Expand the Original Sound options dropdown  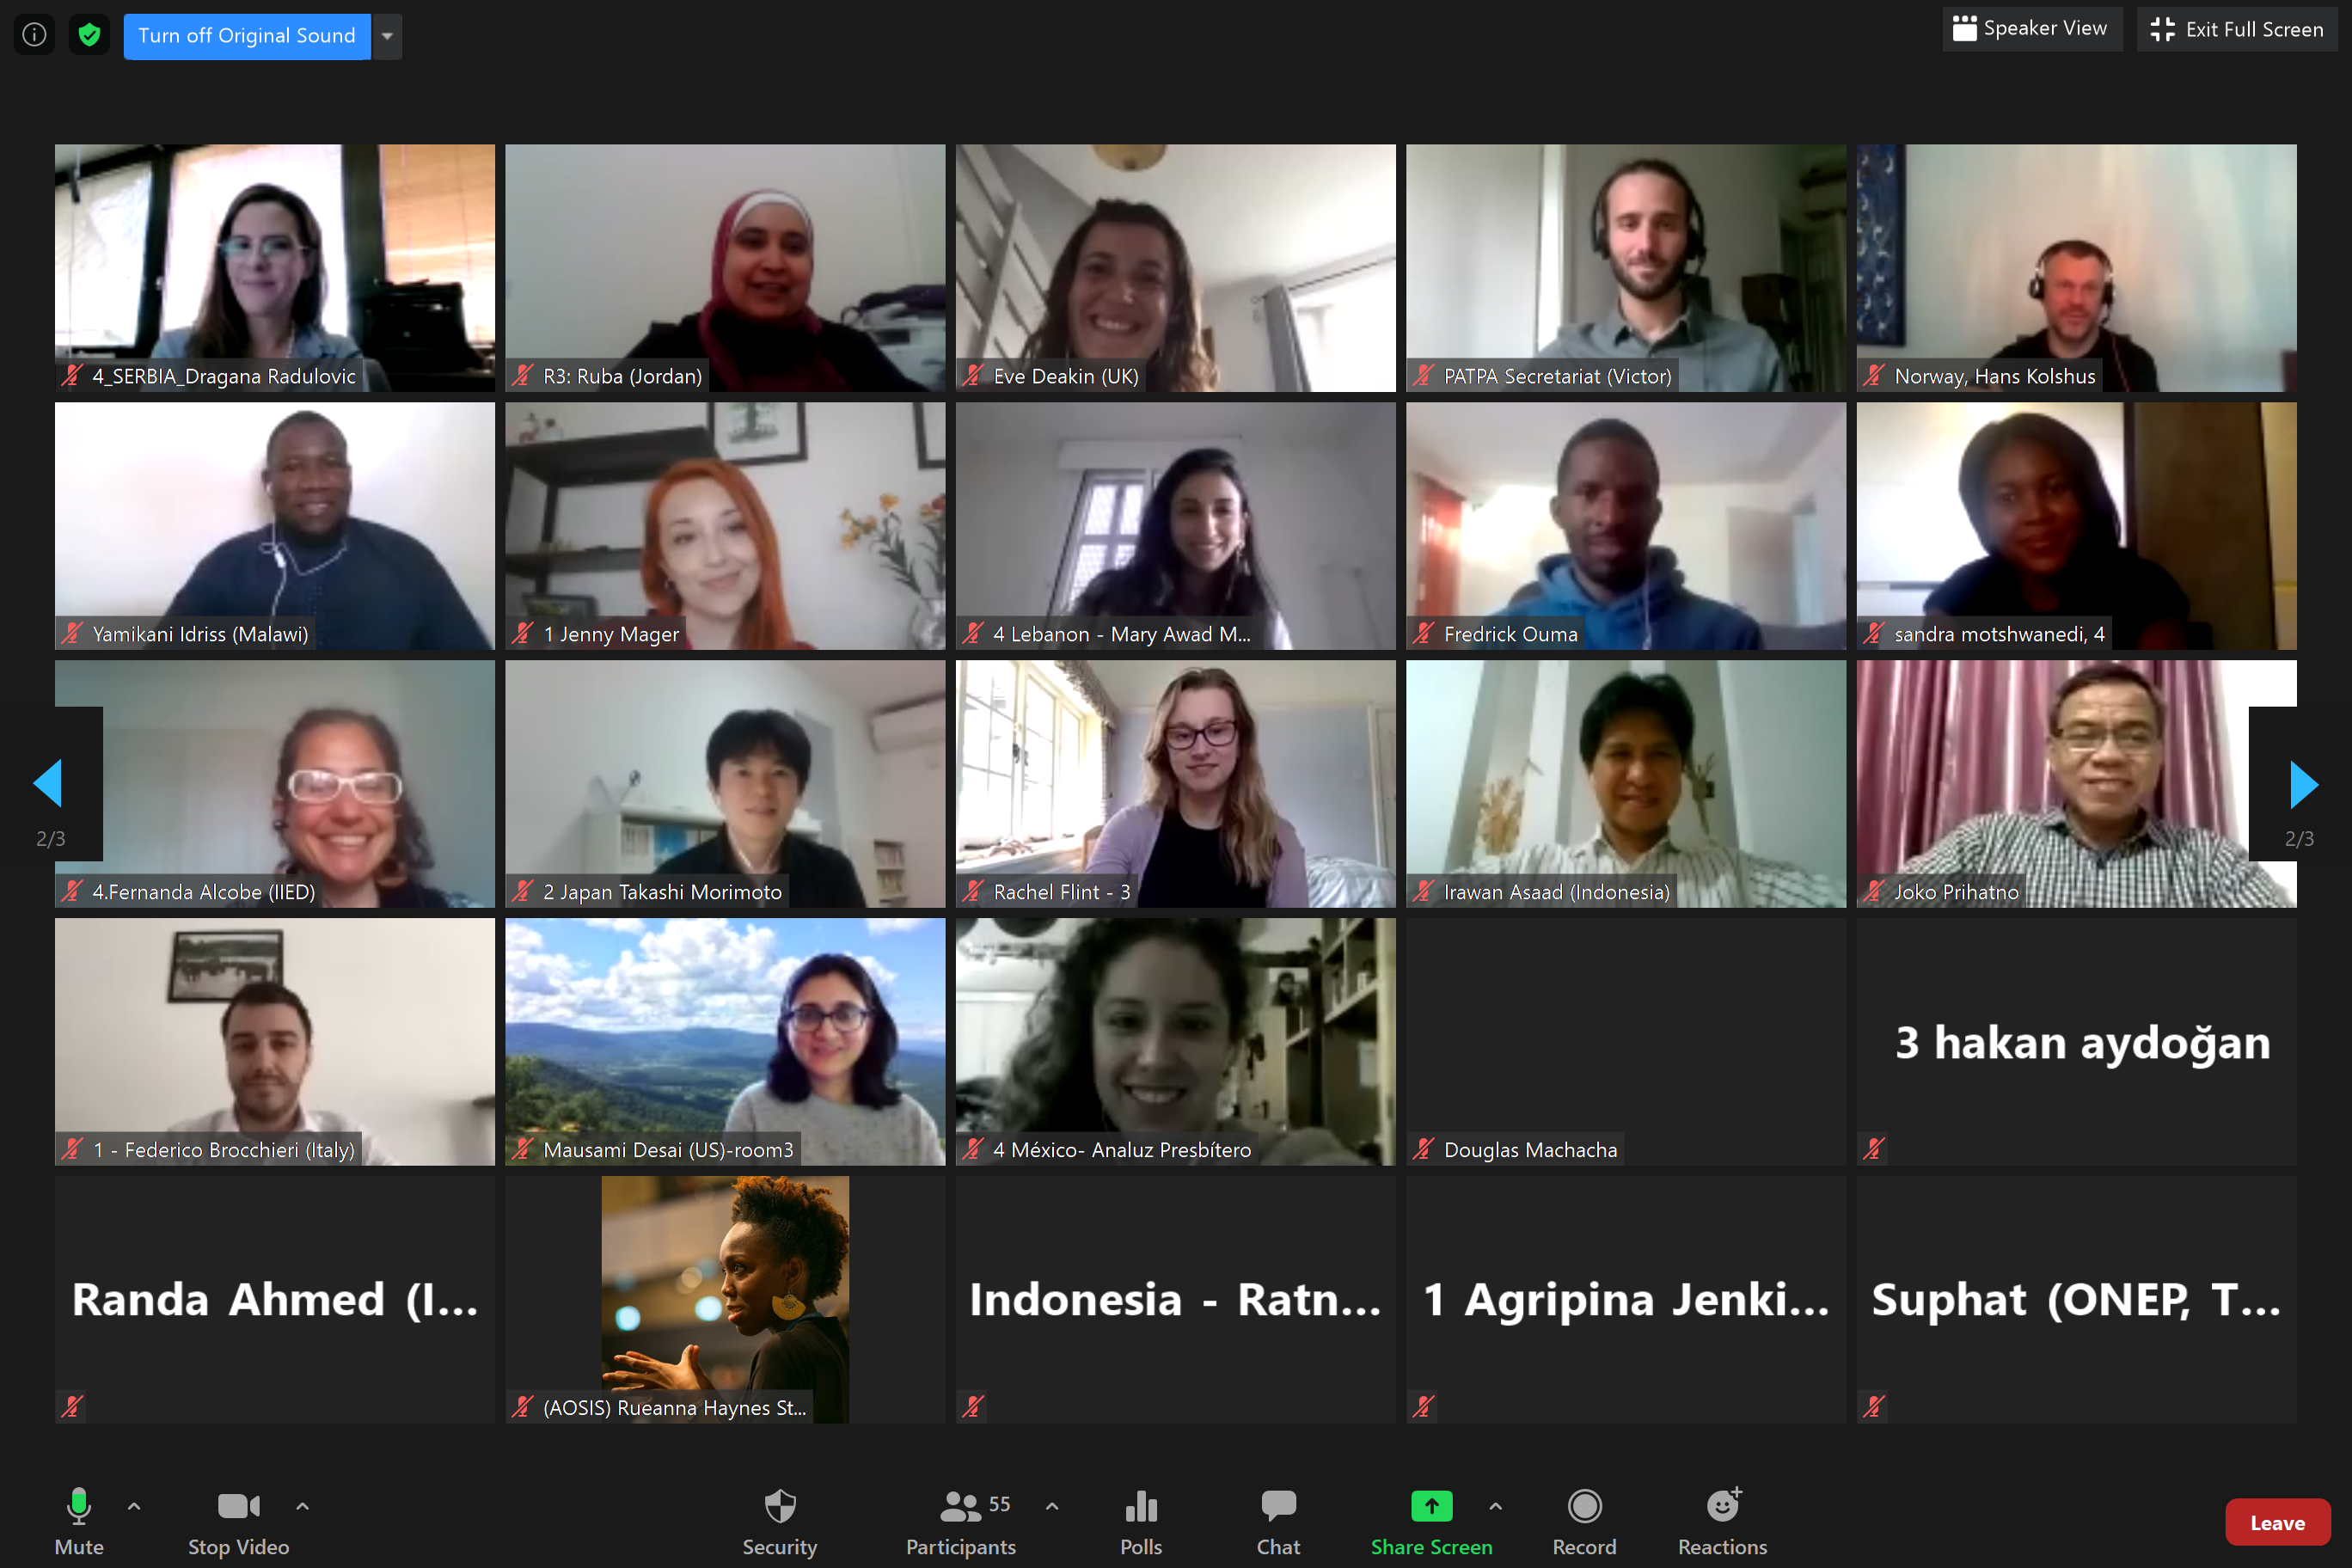tap(387, 35)
